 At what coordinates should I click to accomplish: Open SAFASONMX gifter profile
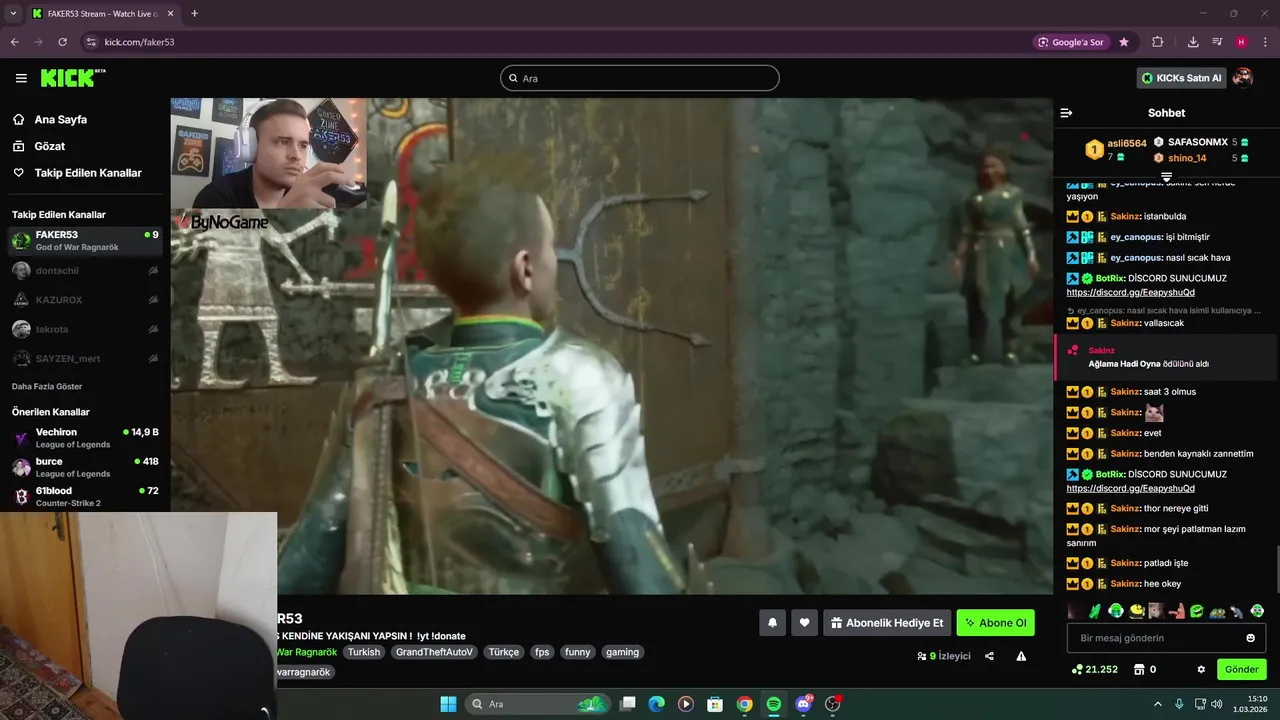click(x=1197, y=142)
